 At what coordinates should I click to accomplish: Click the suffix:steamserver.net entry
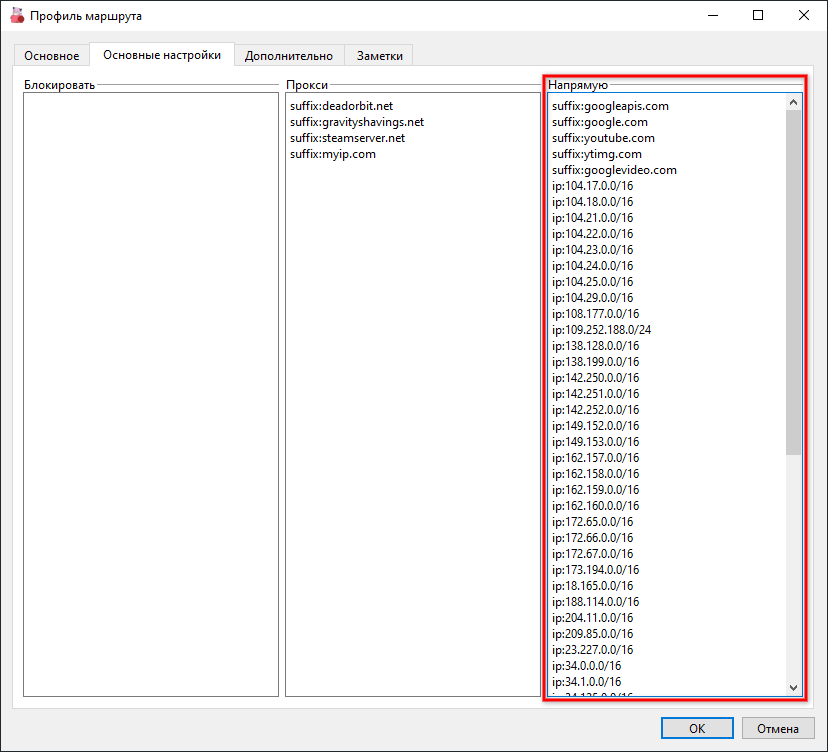click(x=347, y=138)
